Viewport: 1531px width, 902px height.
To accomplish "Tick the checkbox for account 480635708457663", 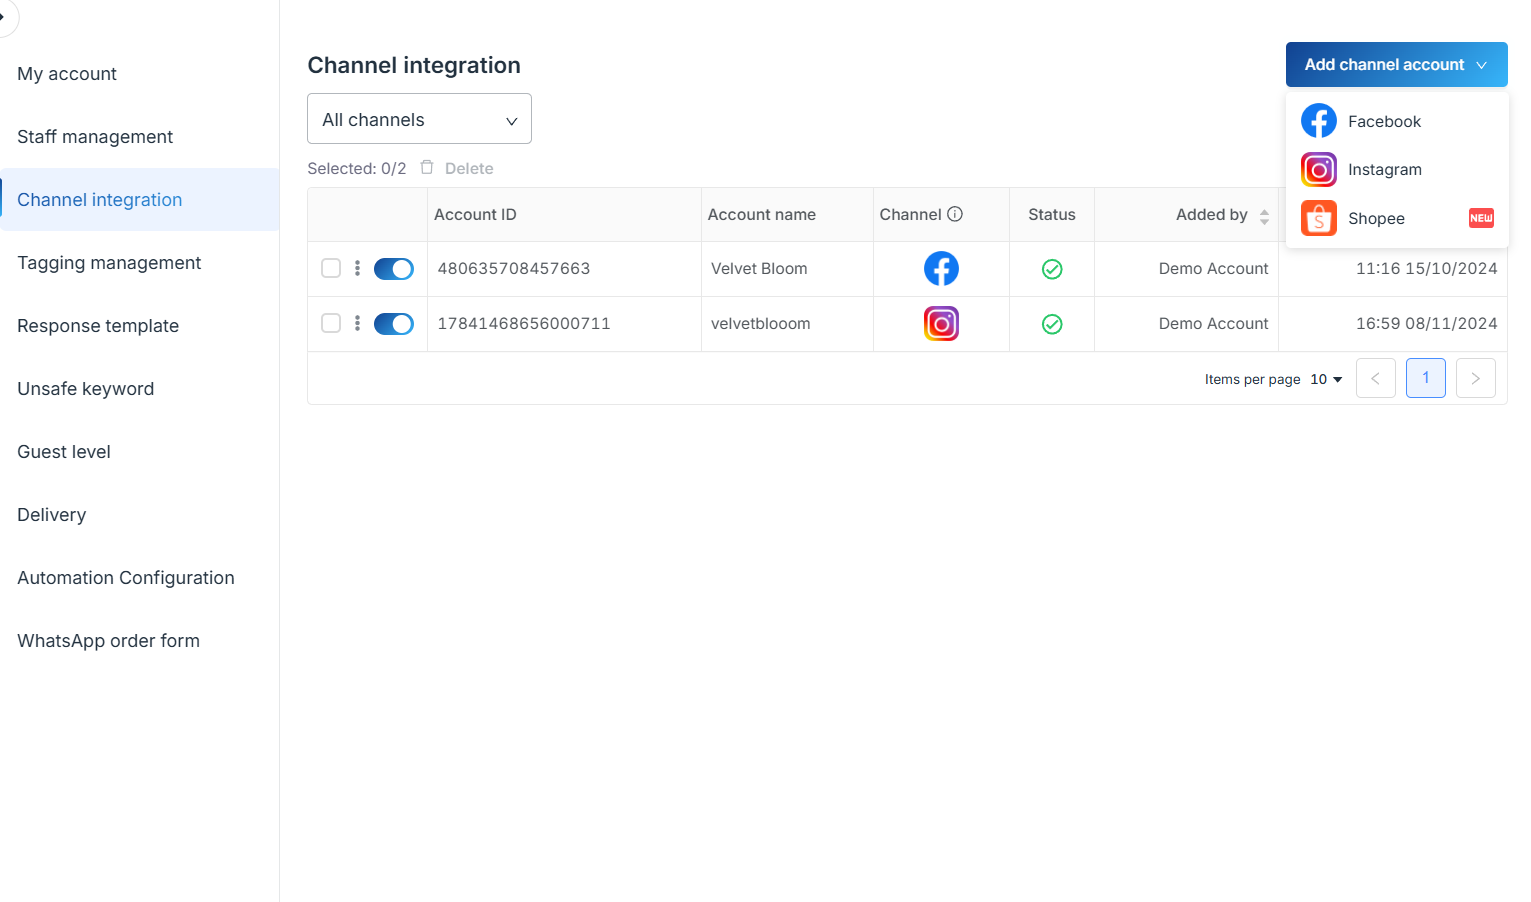I will coord(331,269).
